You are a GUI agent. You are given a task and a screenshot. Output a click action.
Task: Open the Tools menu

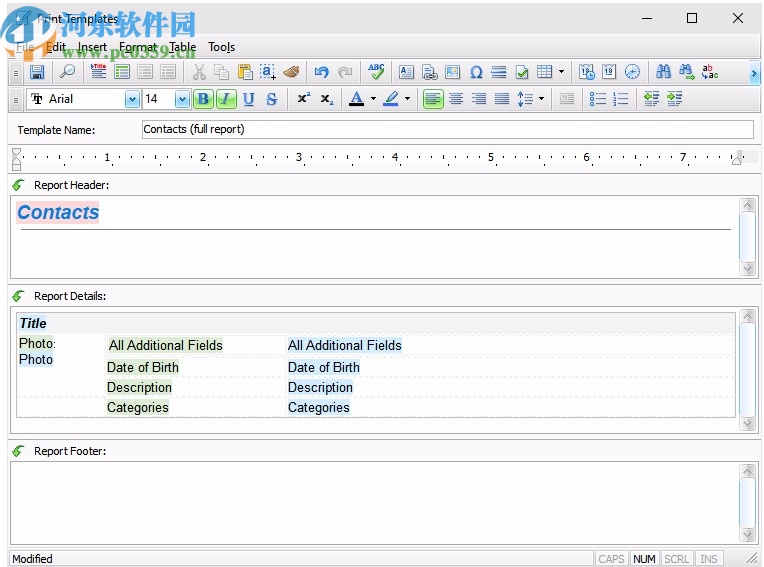[x=222, y=47]
